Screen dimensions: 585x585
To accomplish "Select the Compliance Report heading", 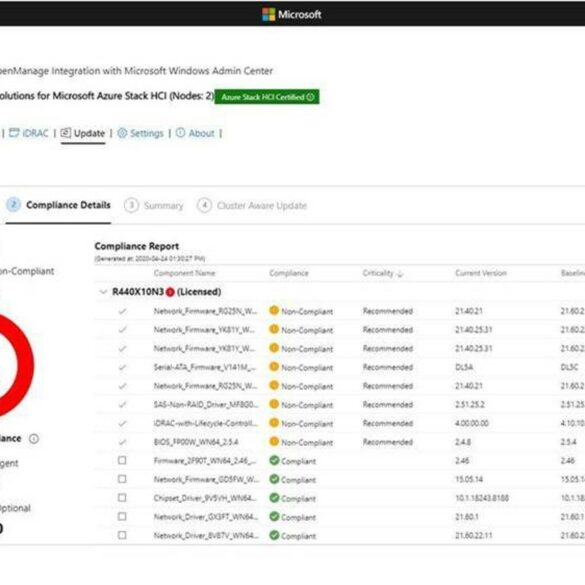I will click(137, 246).
